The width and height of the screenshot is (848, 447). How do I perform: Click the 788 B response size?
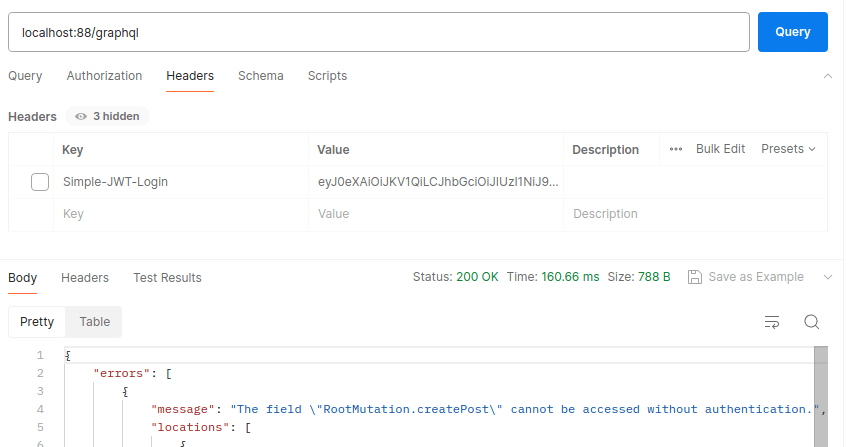pyautogui.click(x=654, y=277)
